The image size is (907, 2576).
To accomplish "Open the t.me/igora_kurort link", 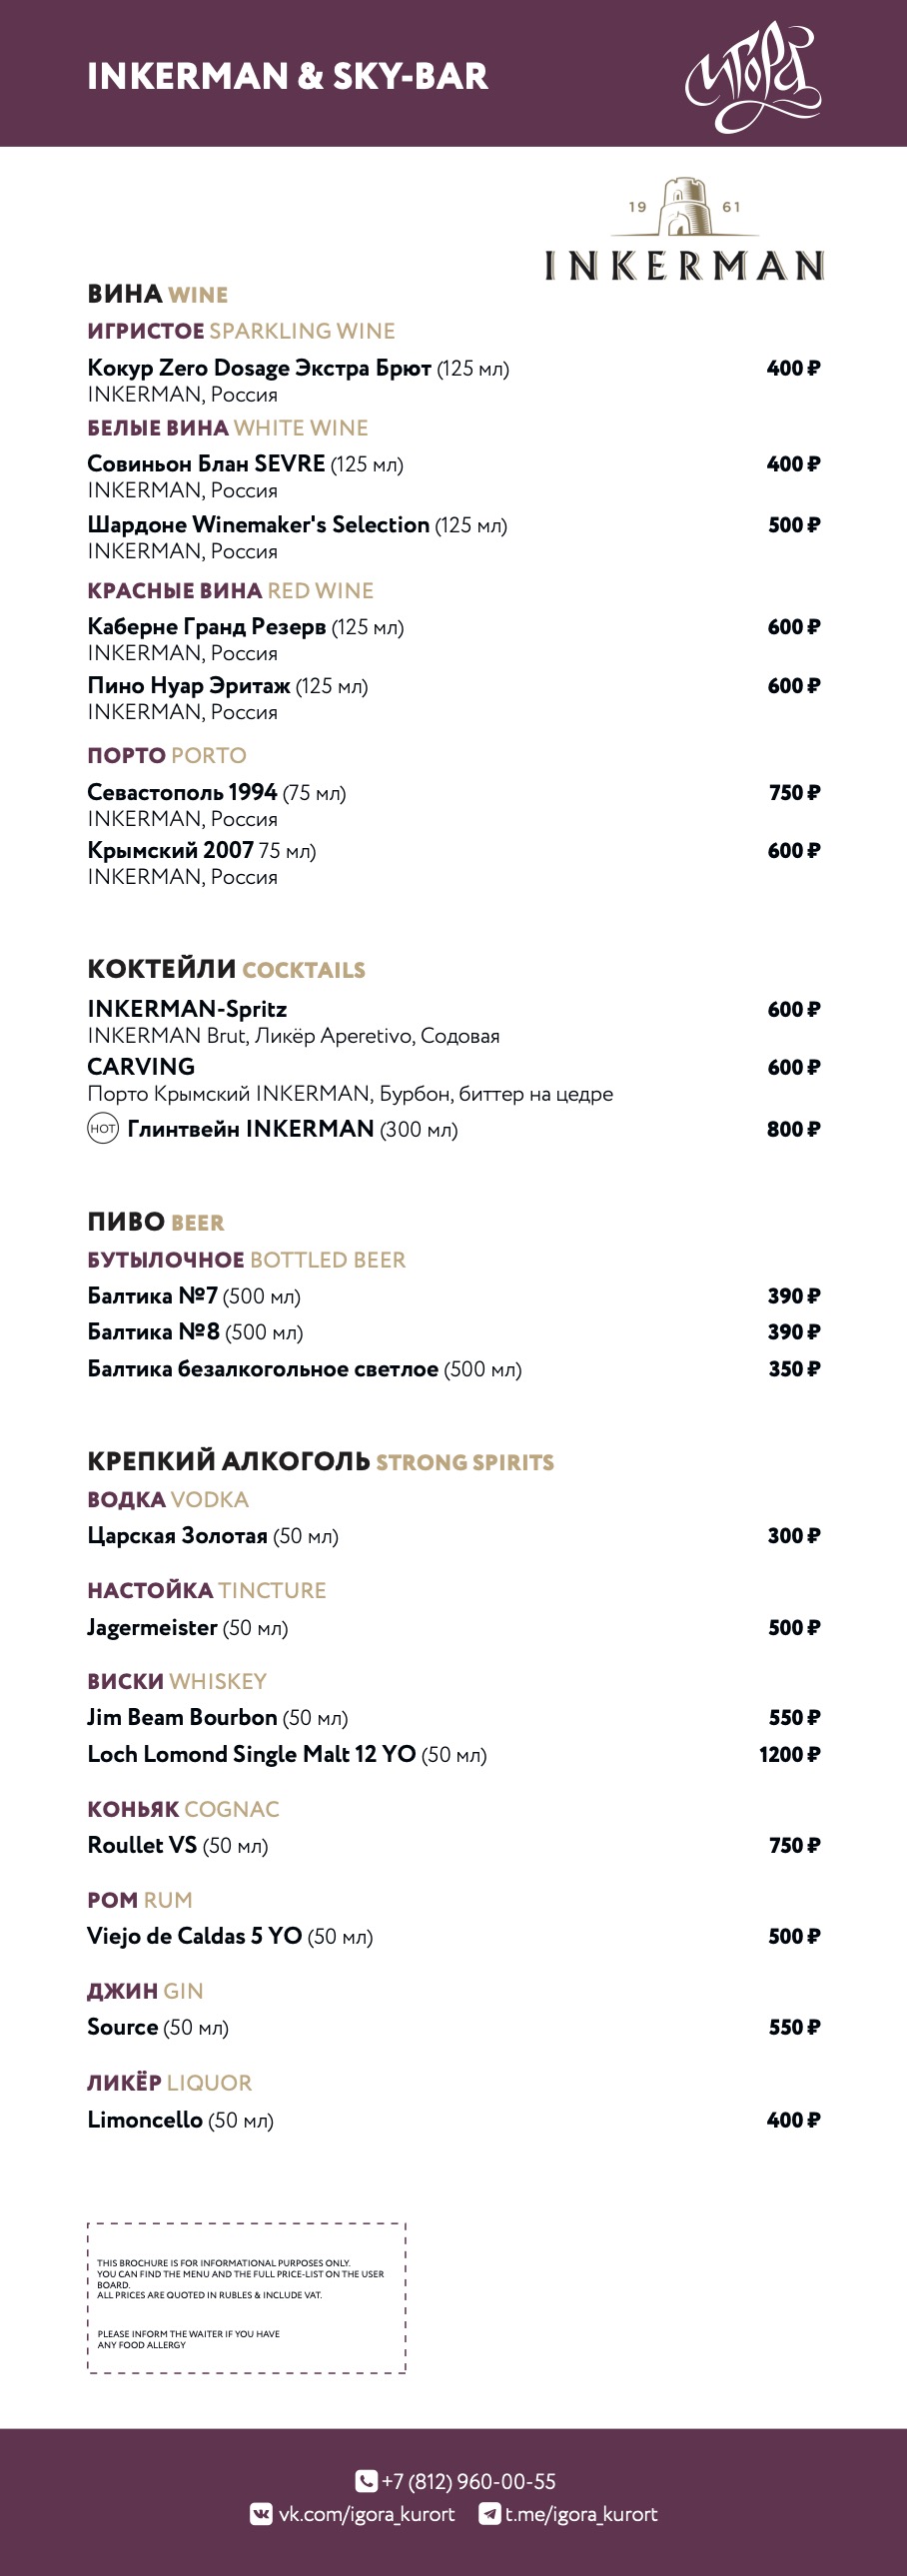I will pos(581,2513).
